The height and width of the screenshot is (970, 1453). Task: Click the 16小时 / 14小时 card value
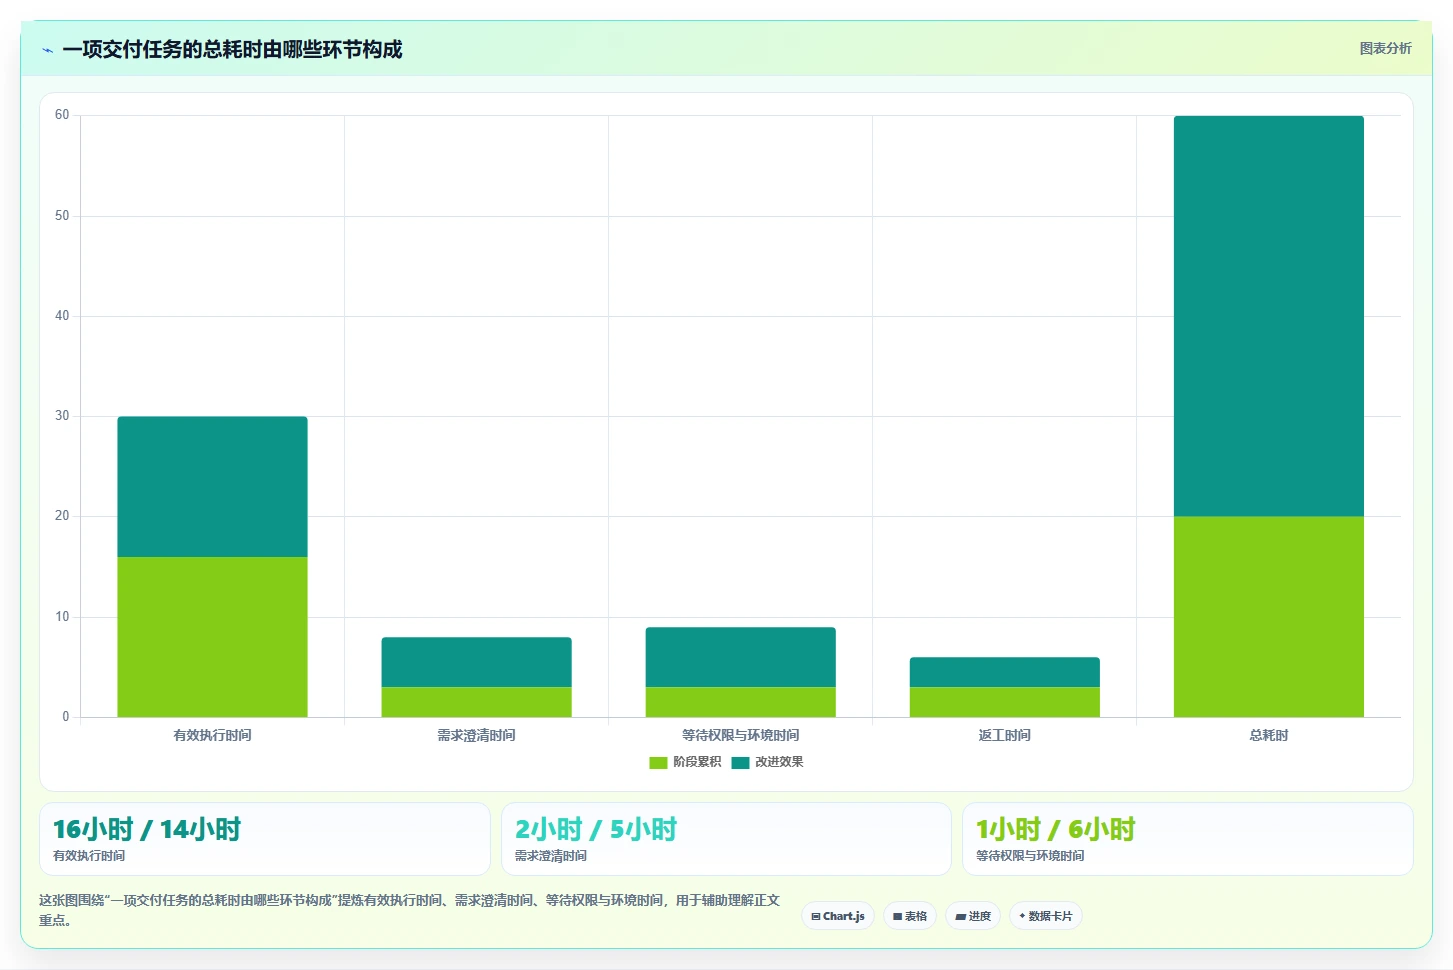147,830
